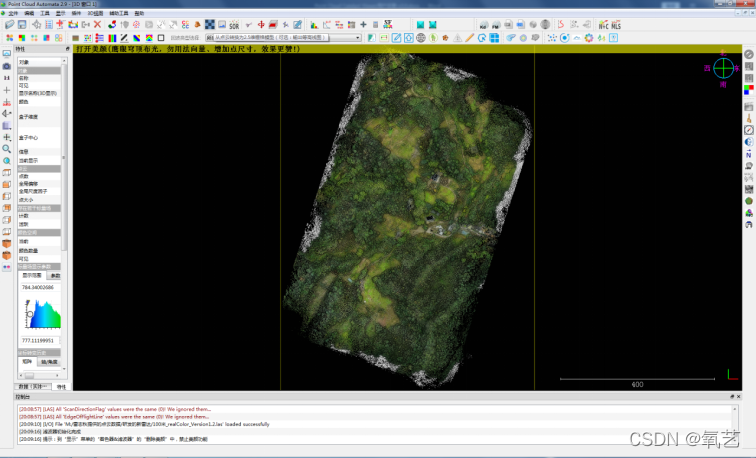The image size is (756, 458).
Task: Click the compass icon in right sidebar
Action: [x=749, y=130]
